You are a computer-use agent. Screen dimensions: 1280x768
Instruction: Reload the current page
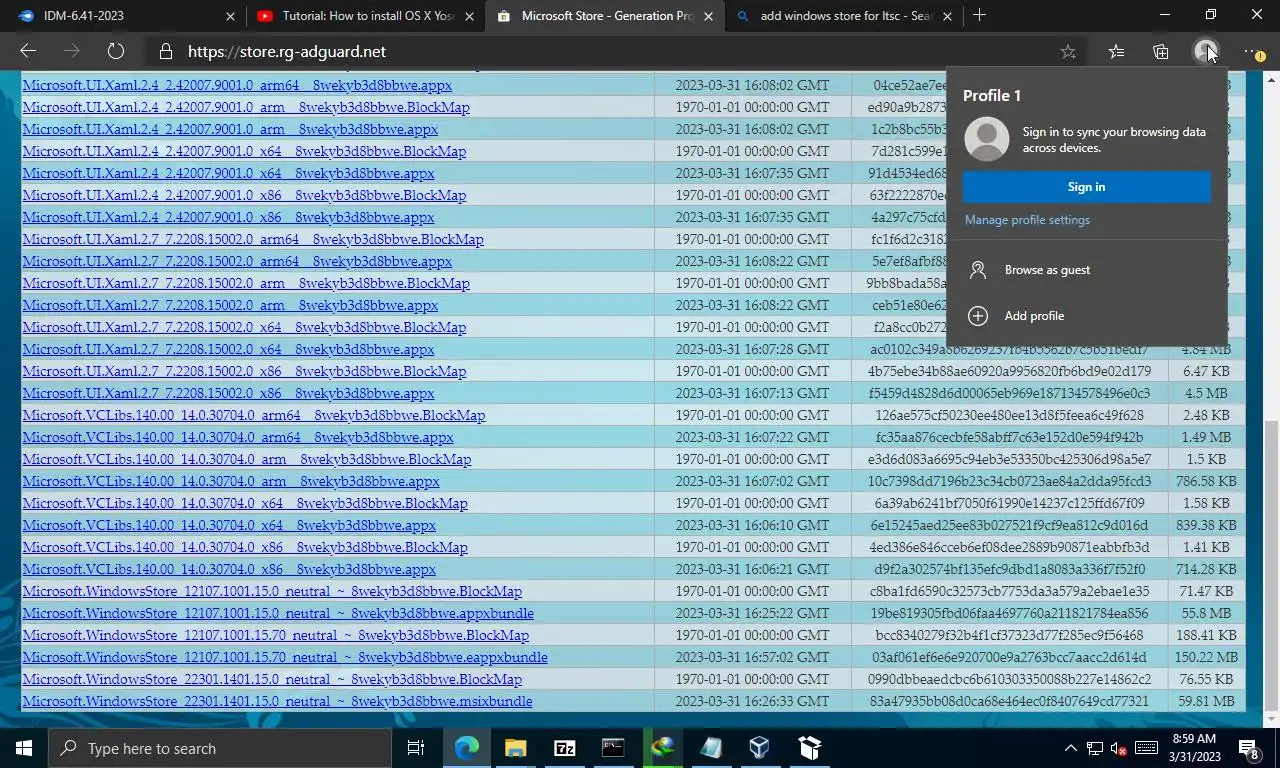[x=116, y=51]
